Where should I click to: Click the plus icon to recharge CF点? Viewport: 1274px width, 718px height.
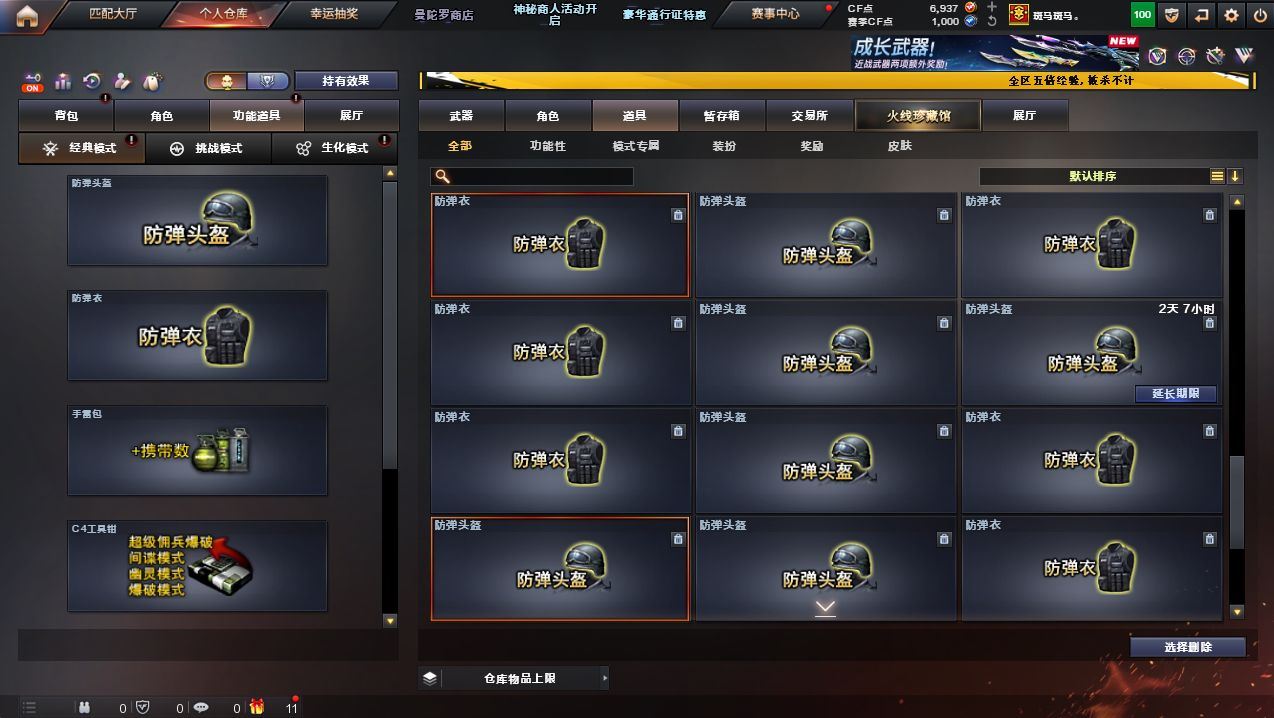click(991, 7)
